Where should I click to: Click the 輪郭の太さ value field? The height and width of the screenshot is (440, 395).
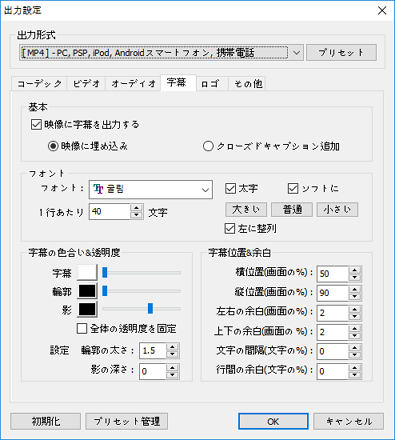[153, 351]
